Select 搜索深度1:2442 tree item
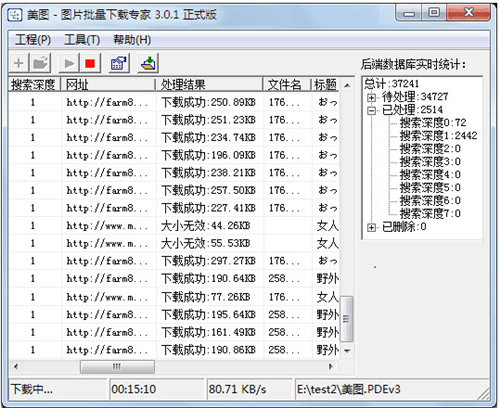Image resolution: width=500 pixels, height=408 pixels. [x=438, y=136]
